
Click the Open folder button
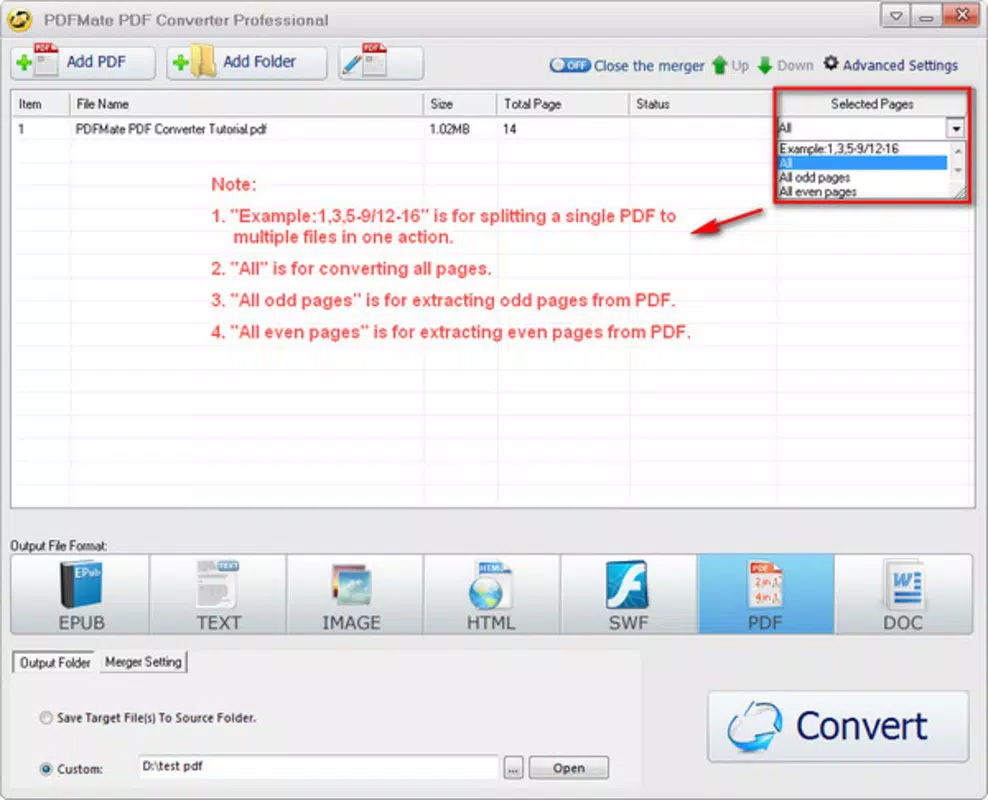coord(568,768)
